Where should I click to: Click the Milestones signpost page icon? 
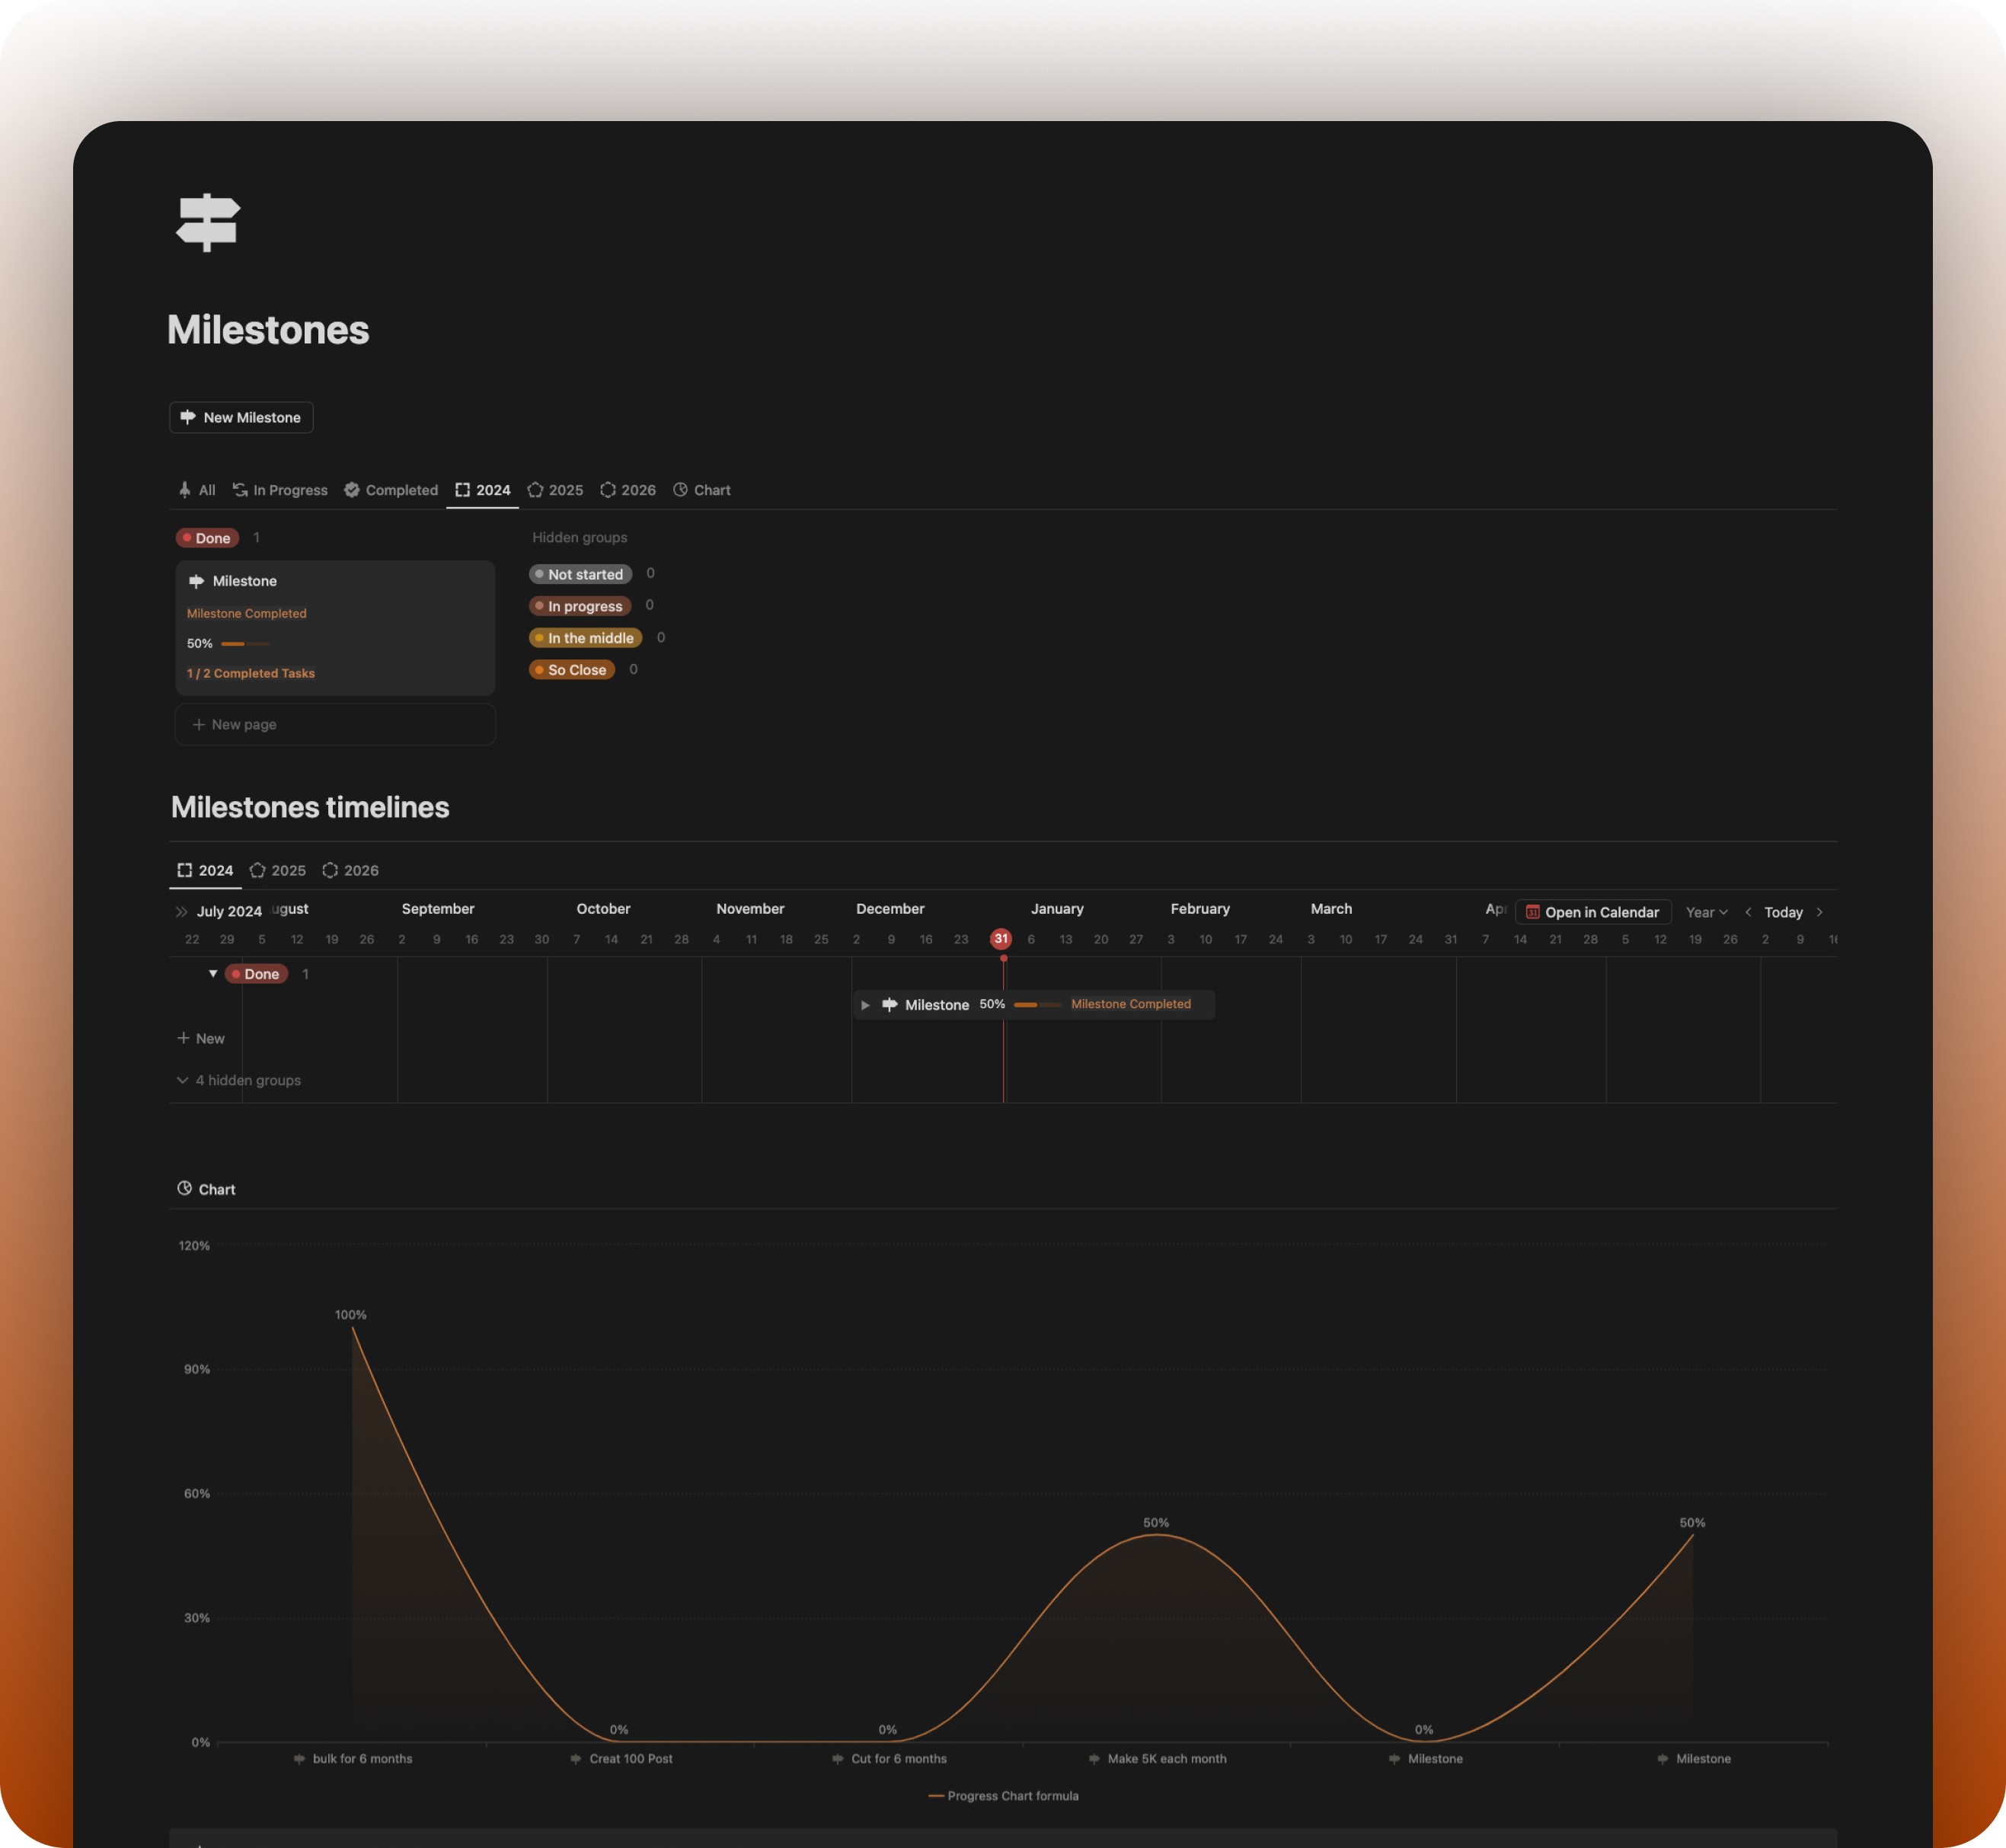click(x=208, y=222)
